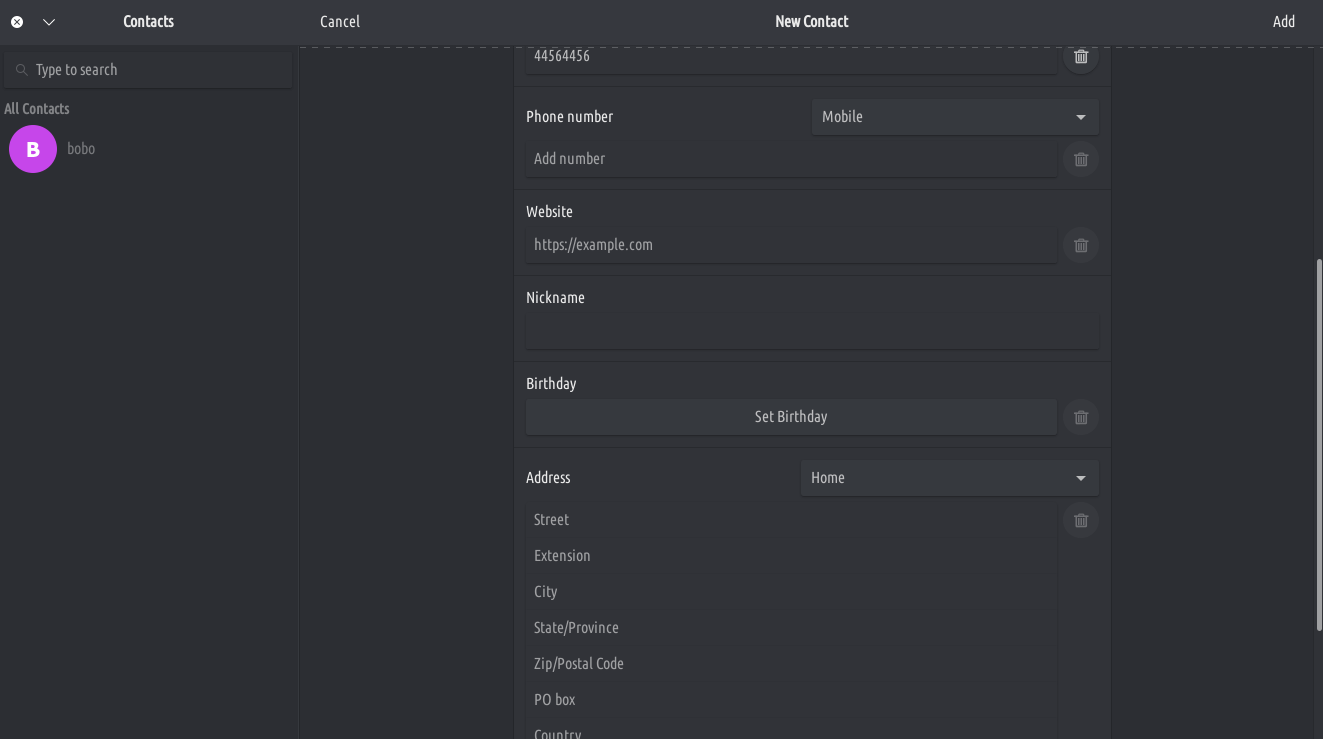Click the magnifier icon in the search box

pyautogui.click(x=21, y=70)
